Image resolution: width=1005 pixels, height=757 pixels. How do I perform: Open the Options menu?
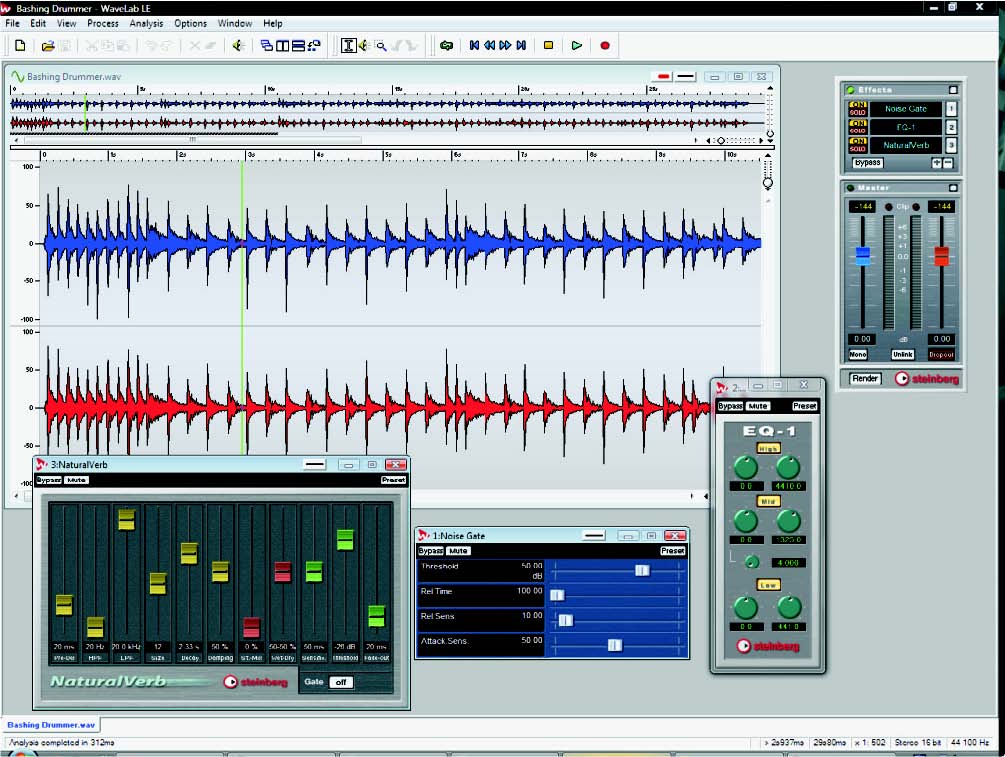(x=190, y=23)
